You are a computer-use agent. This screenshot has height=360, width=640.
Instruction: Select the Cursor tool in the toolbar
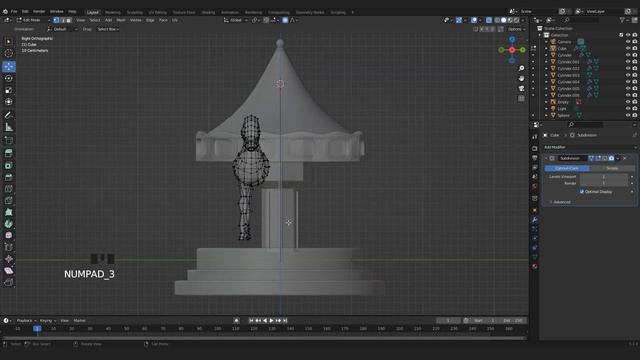pos(9,53)
